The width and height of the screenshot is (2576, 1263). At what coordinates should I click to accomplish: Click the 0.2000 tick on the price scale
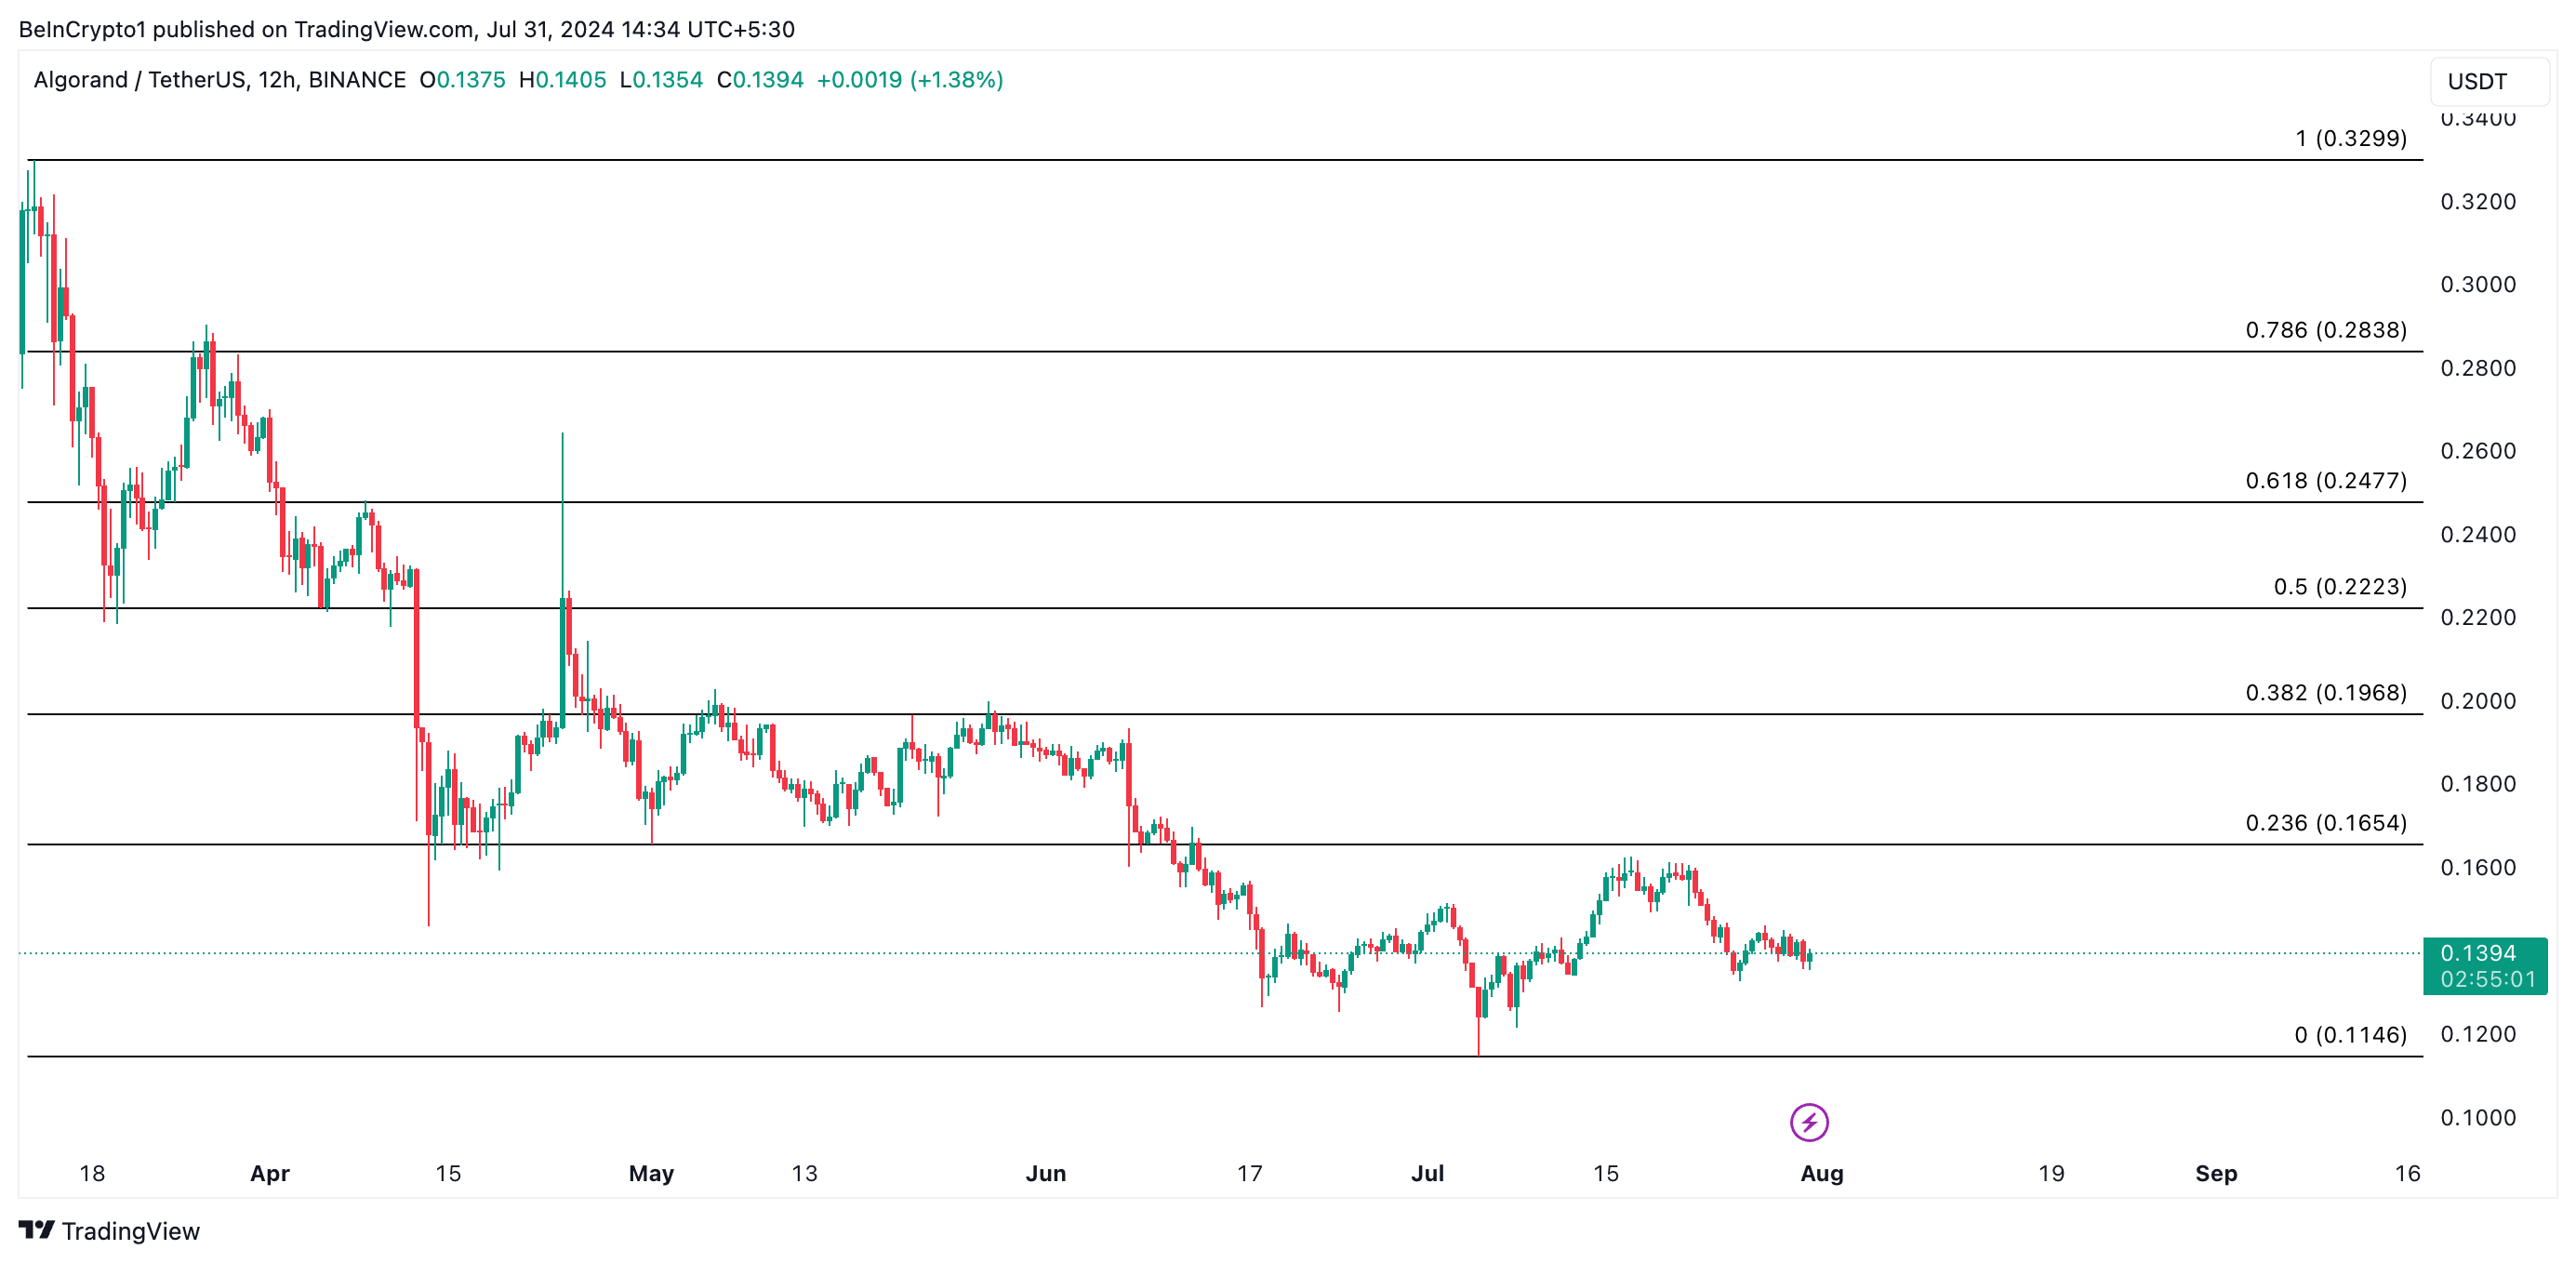click(2477, 701)
